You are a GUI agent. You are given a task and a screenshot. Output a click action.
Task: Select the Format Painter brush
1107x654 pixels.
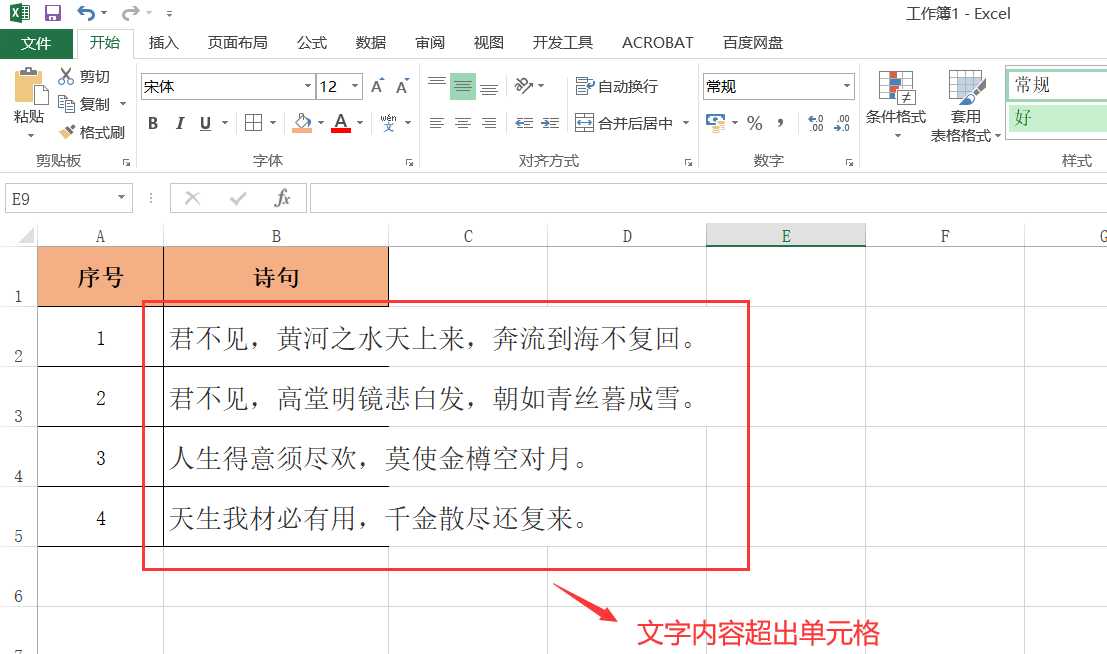point(67,132)
